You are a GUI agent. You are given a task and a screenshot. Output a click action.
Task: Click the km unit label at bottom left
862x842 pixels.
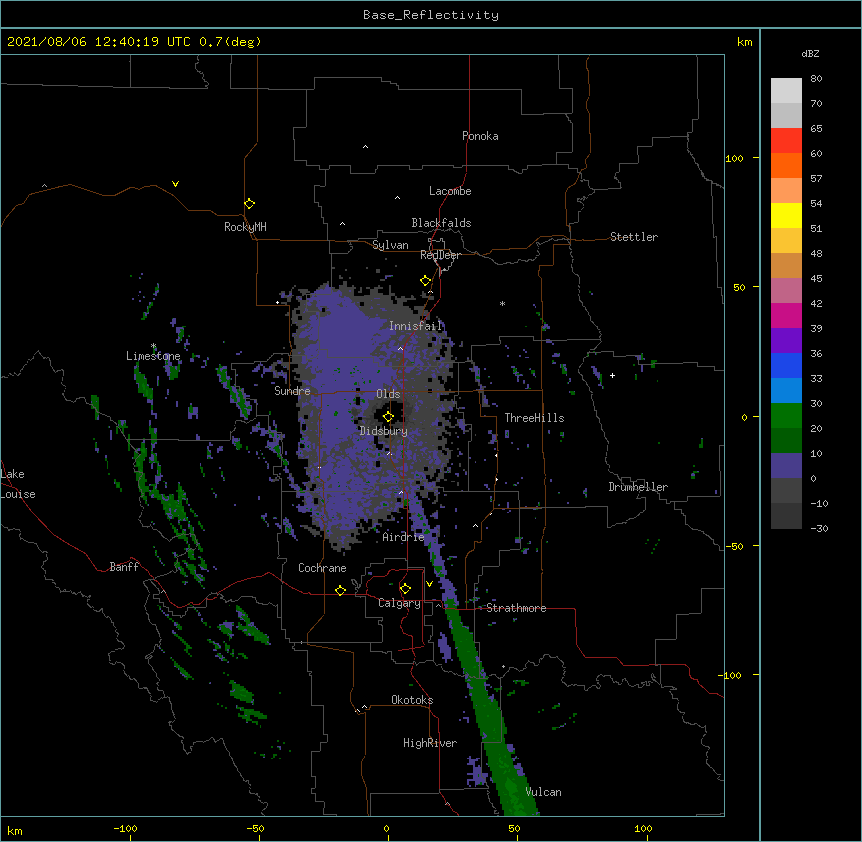15,830
